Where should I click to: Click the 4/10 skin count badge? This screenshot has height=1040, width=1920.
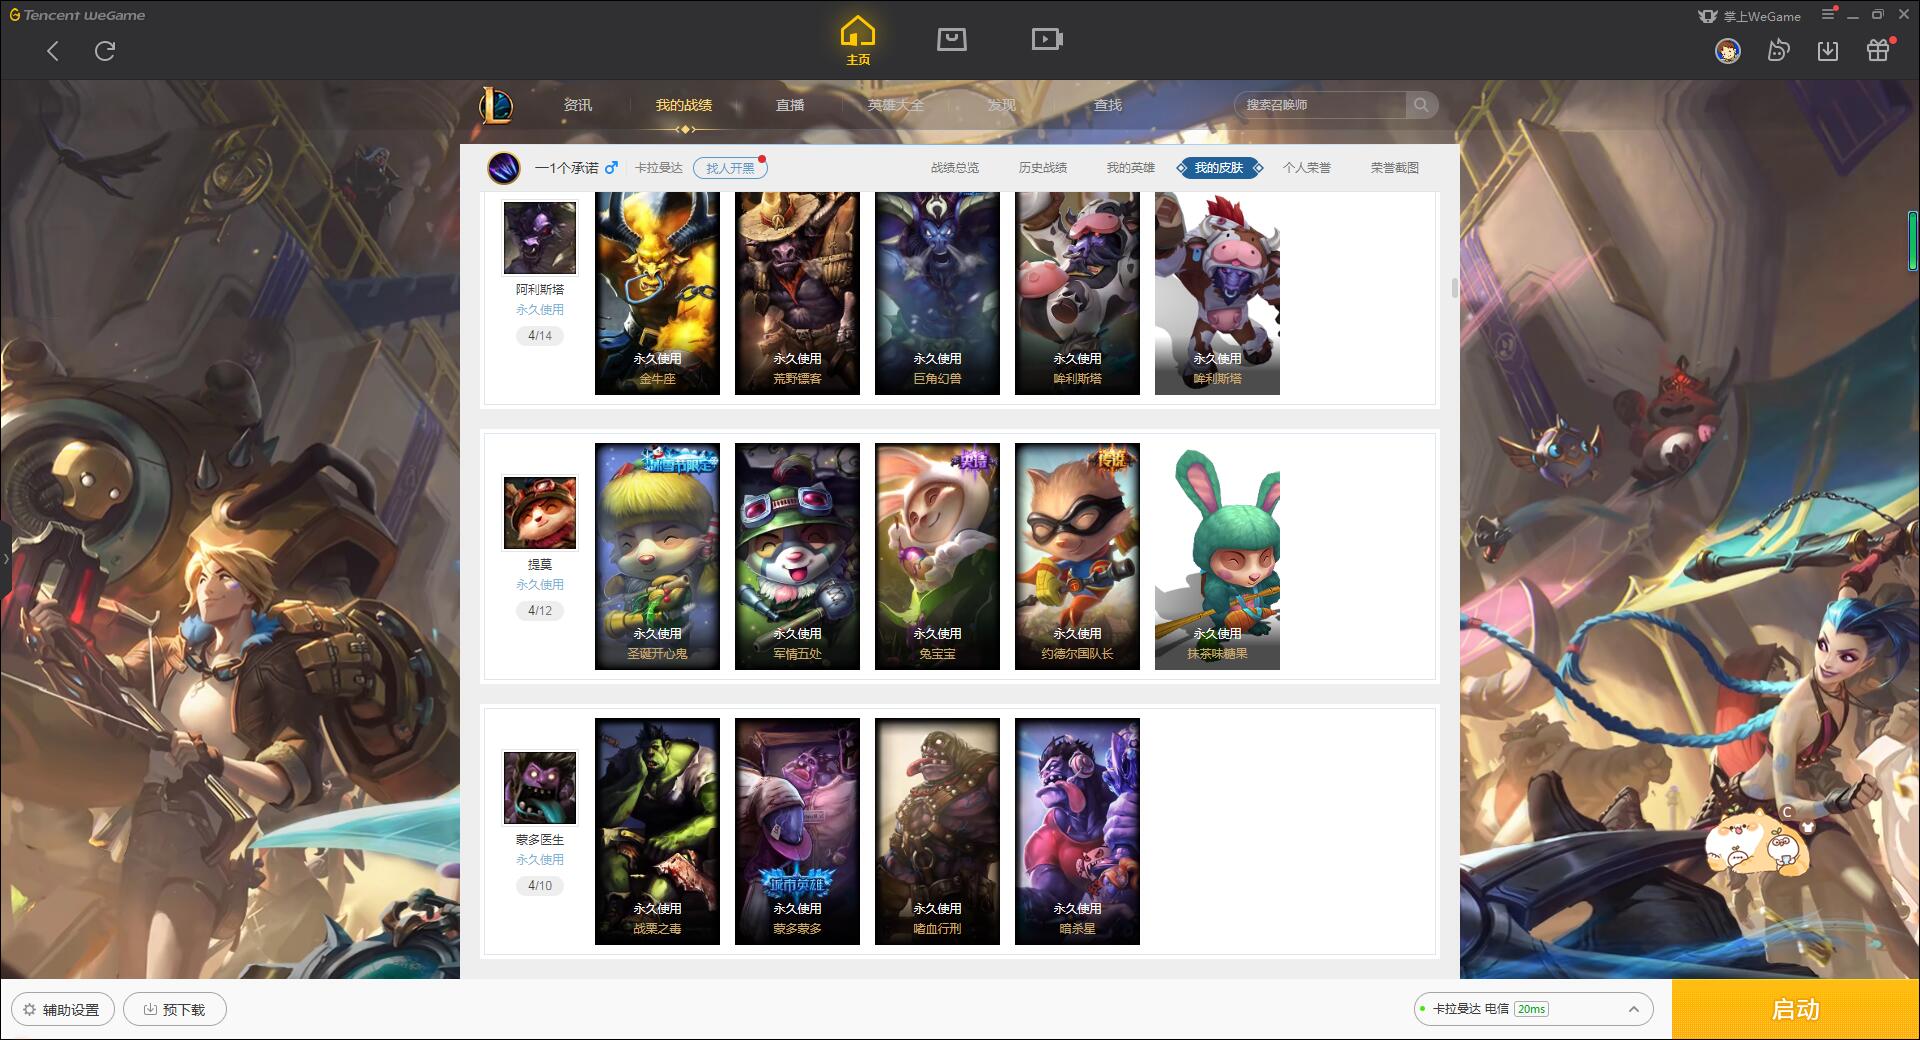540,886
